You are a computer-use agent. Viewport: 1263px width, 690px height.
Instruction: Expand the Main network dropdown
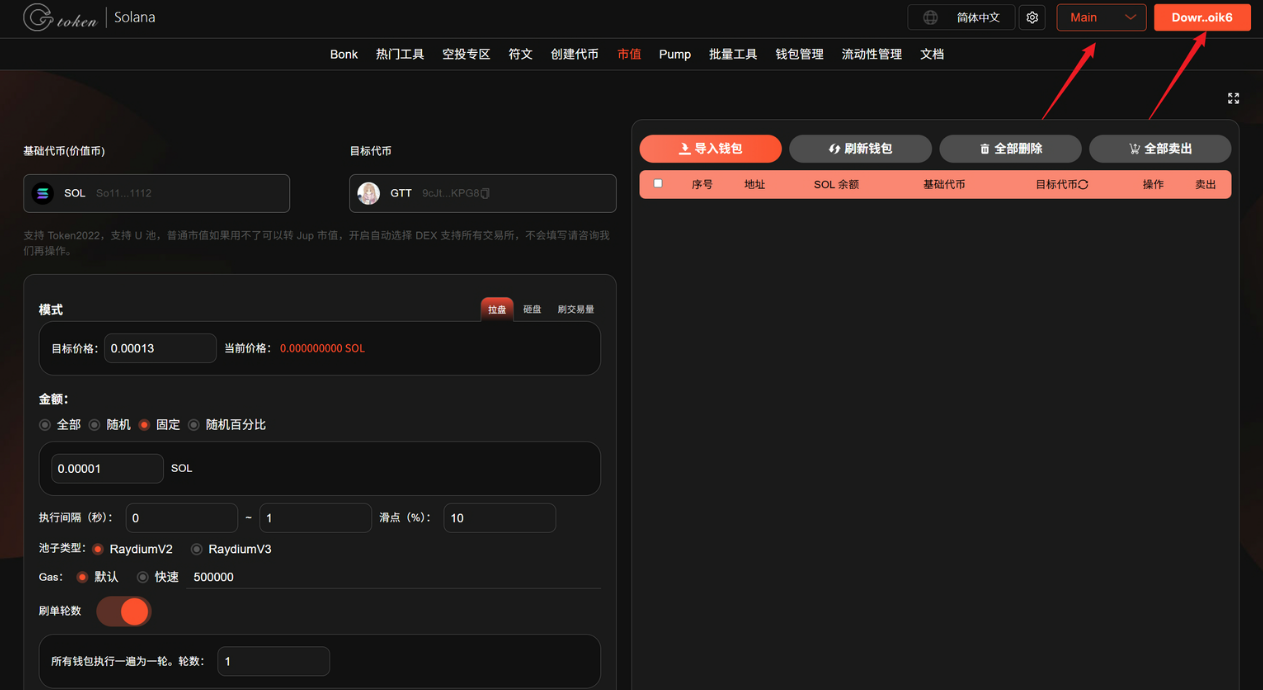[1101, 17]
